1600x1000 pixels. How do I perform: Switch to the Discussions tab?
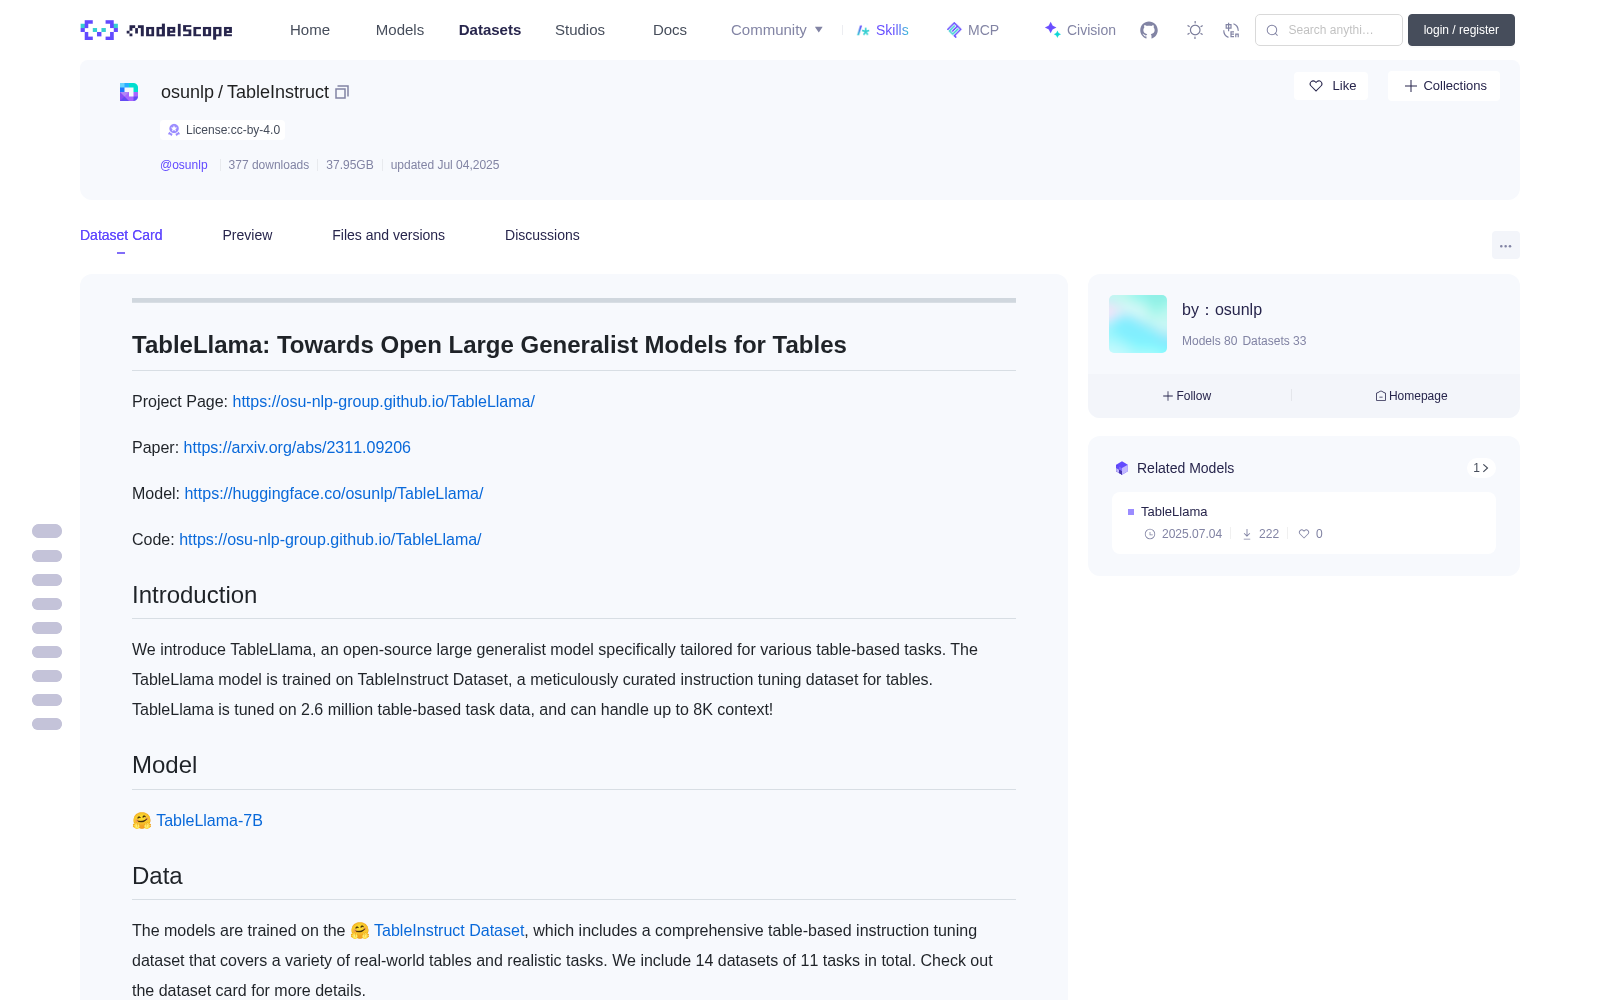pos(542,235)
